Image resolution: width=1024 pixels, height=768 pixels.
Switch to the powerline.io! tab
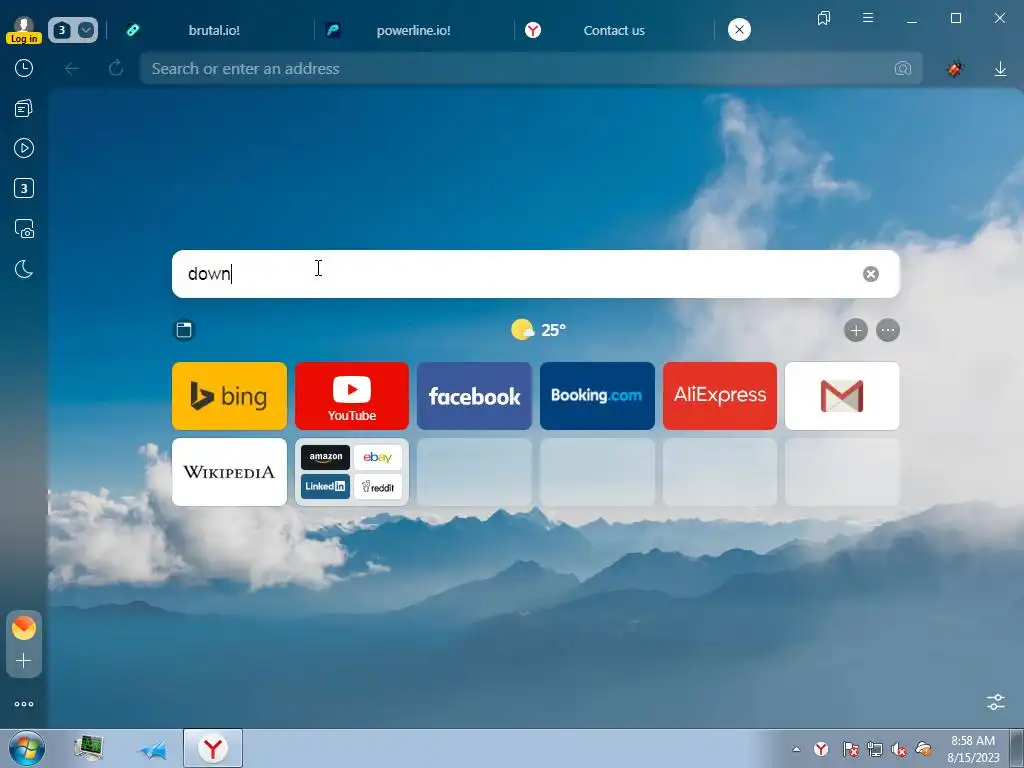click(413, 30)
